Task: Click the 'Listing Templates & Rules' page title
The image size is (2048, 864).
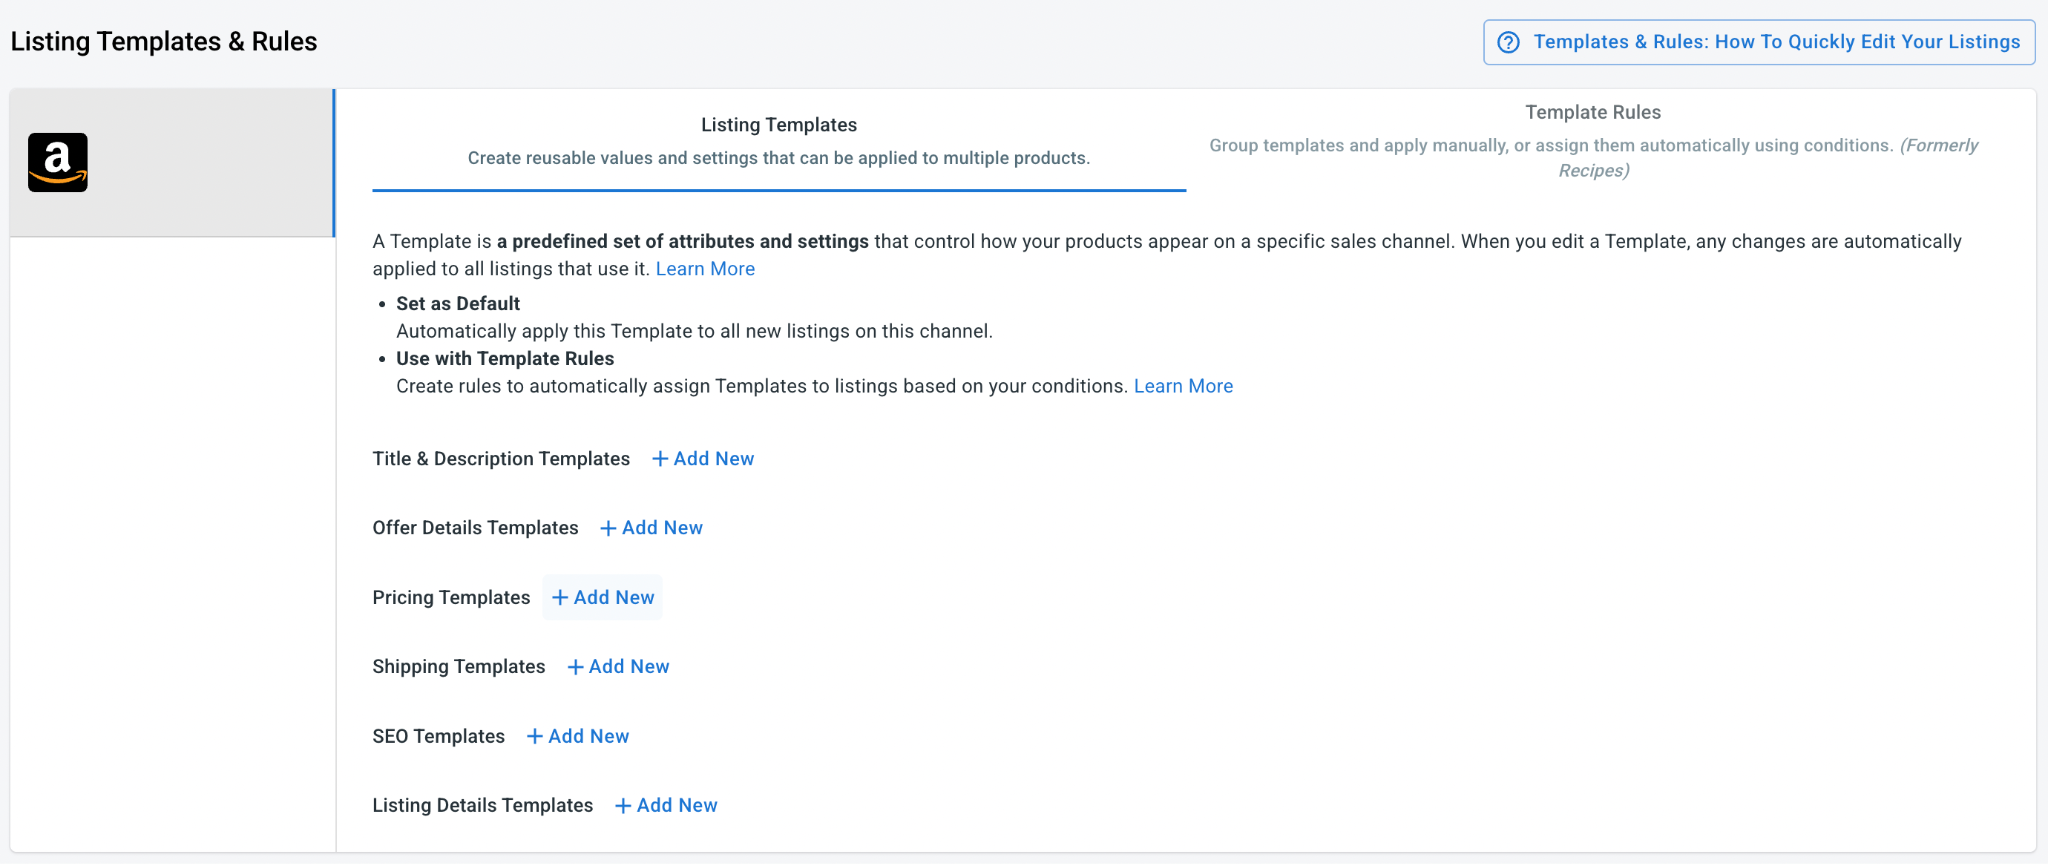Action: click(x=164, y=42)
